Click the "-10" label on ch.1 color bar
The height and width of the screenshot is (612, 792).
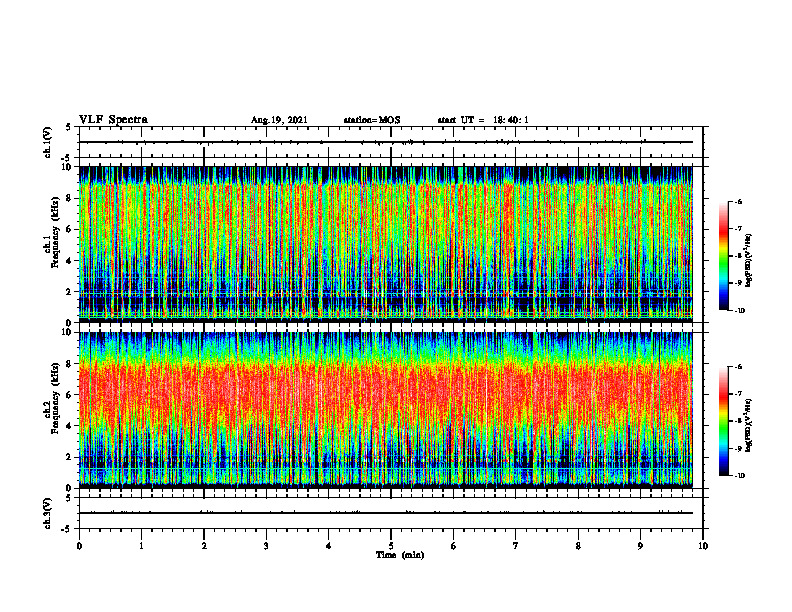740,311
